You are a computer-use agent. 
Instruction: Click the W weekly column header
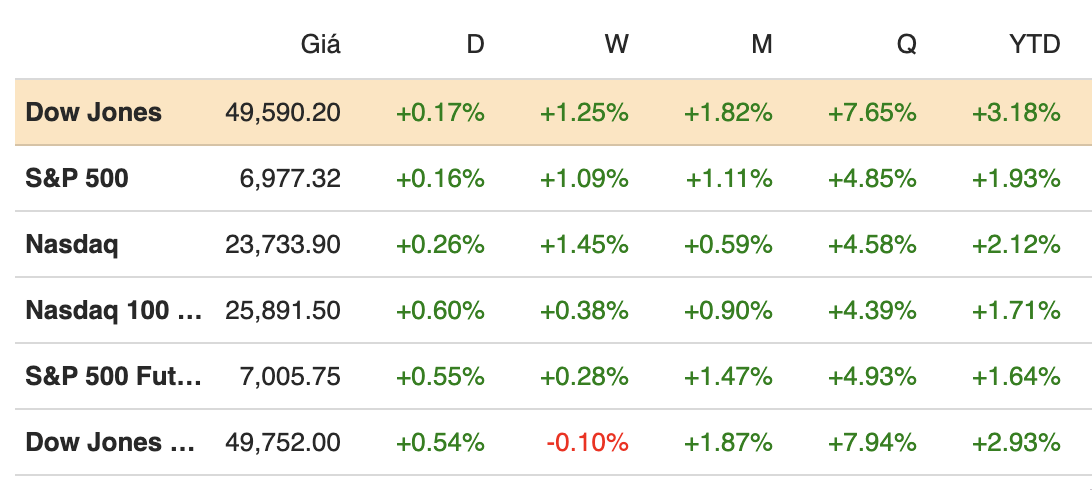point(617,45)
